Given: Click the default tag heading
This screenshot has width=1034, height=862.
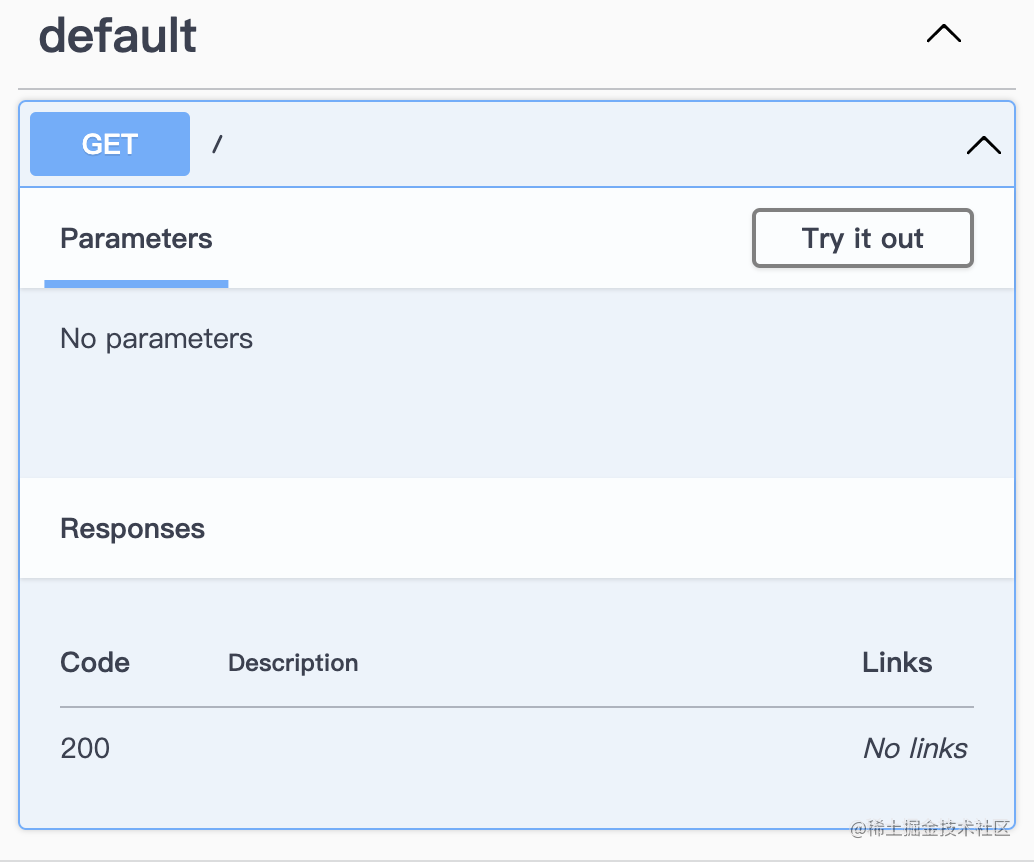Looking at the screenshot, I should pyautogui.click(x=118, y=36).
